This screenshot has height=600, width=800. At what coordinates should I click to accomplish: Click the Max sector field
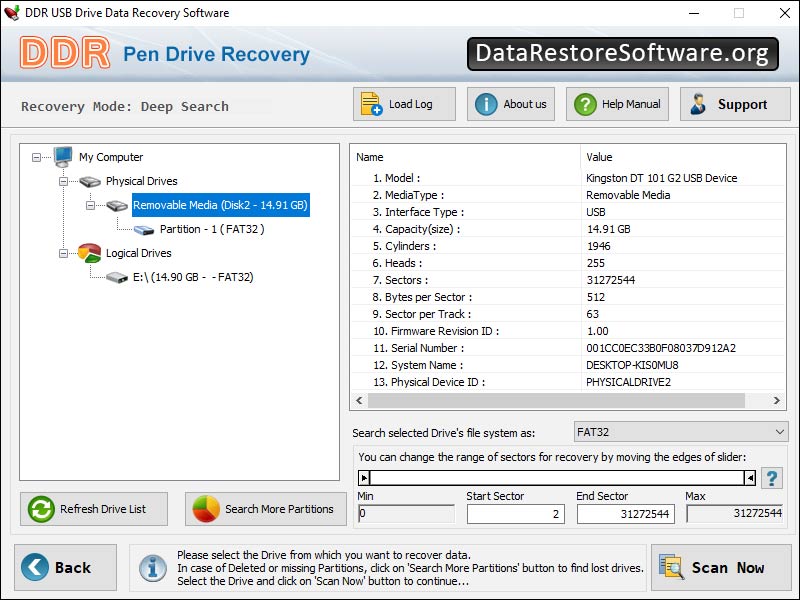pyautogui.click(x=735, y=513)
